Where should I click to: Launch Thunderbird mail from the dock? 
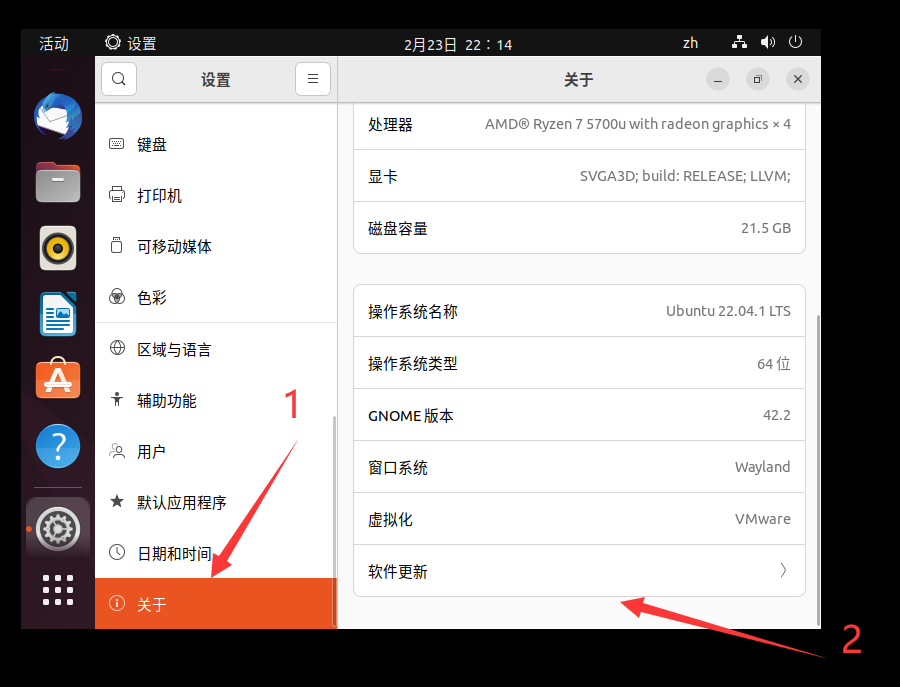click(x=57, y=117)
